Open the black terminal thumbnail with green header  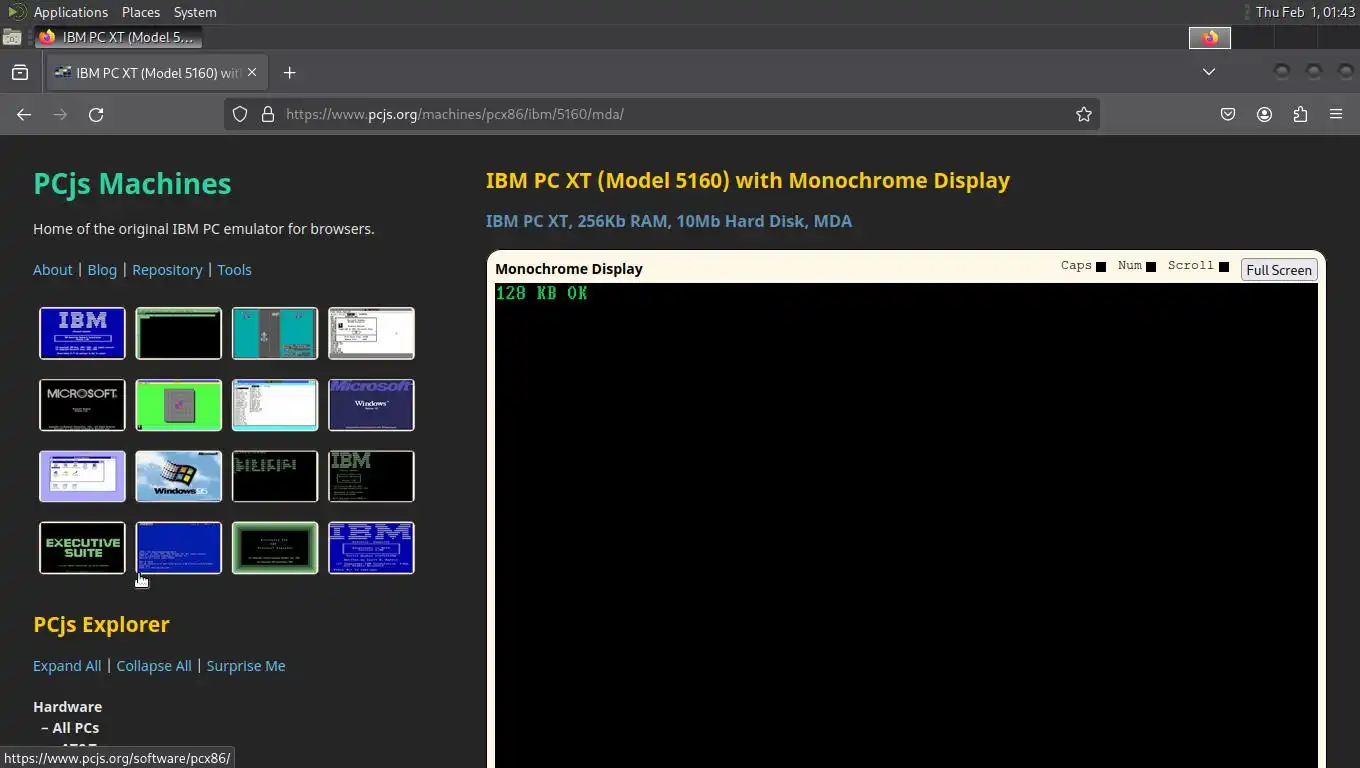(x=178, y=333)
